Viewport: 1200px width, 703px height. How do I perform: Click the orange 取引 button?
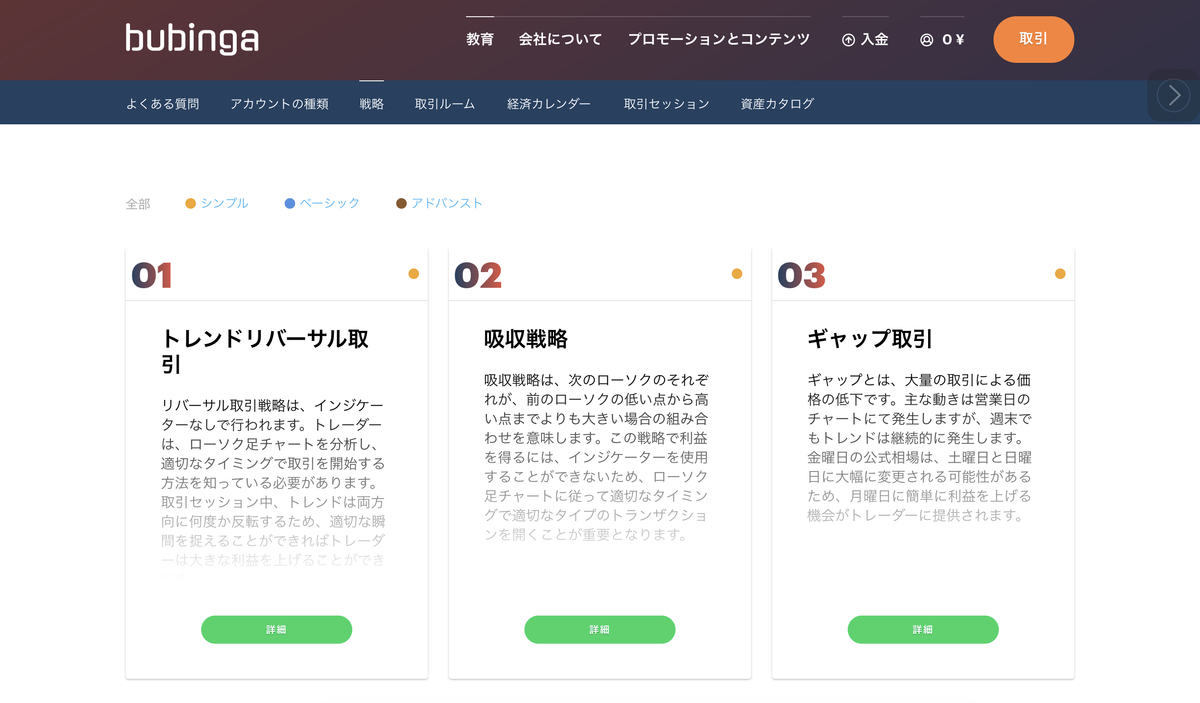(1034, 39)
